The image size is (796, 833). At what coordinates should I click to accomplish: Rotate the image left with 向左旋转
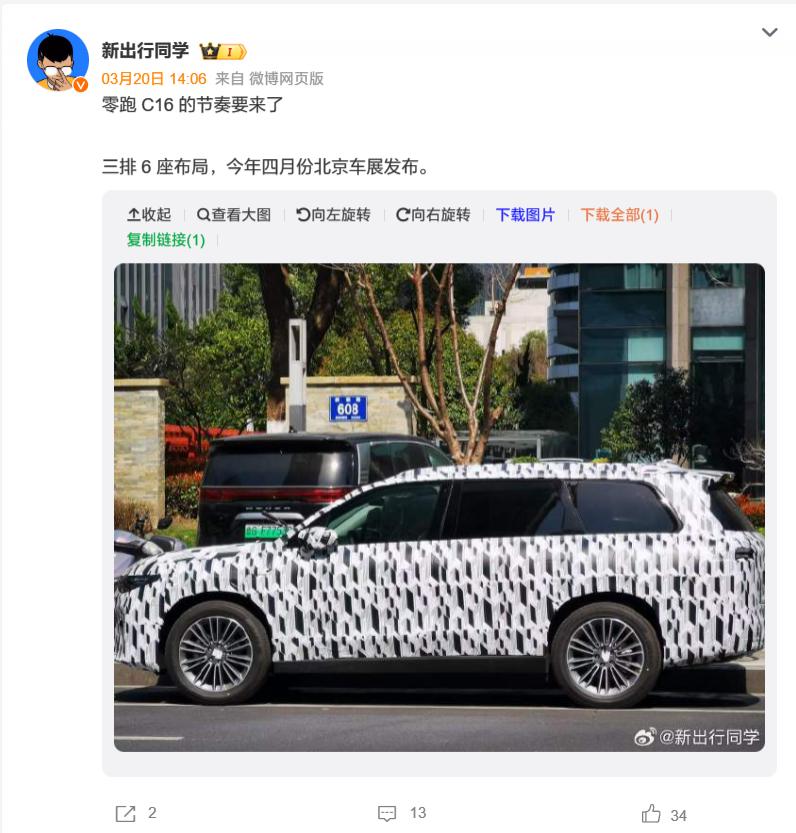point(333,215)
